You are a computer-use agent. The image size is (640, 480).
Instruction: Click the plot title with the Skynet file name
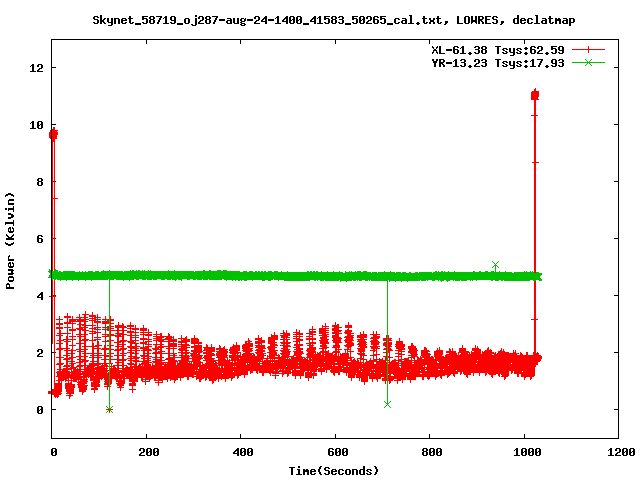333,20
